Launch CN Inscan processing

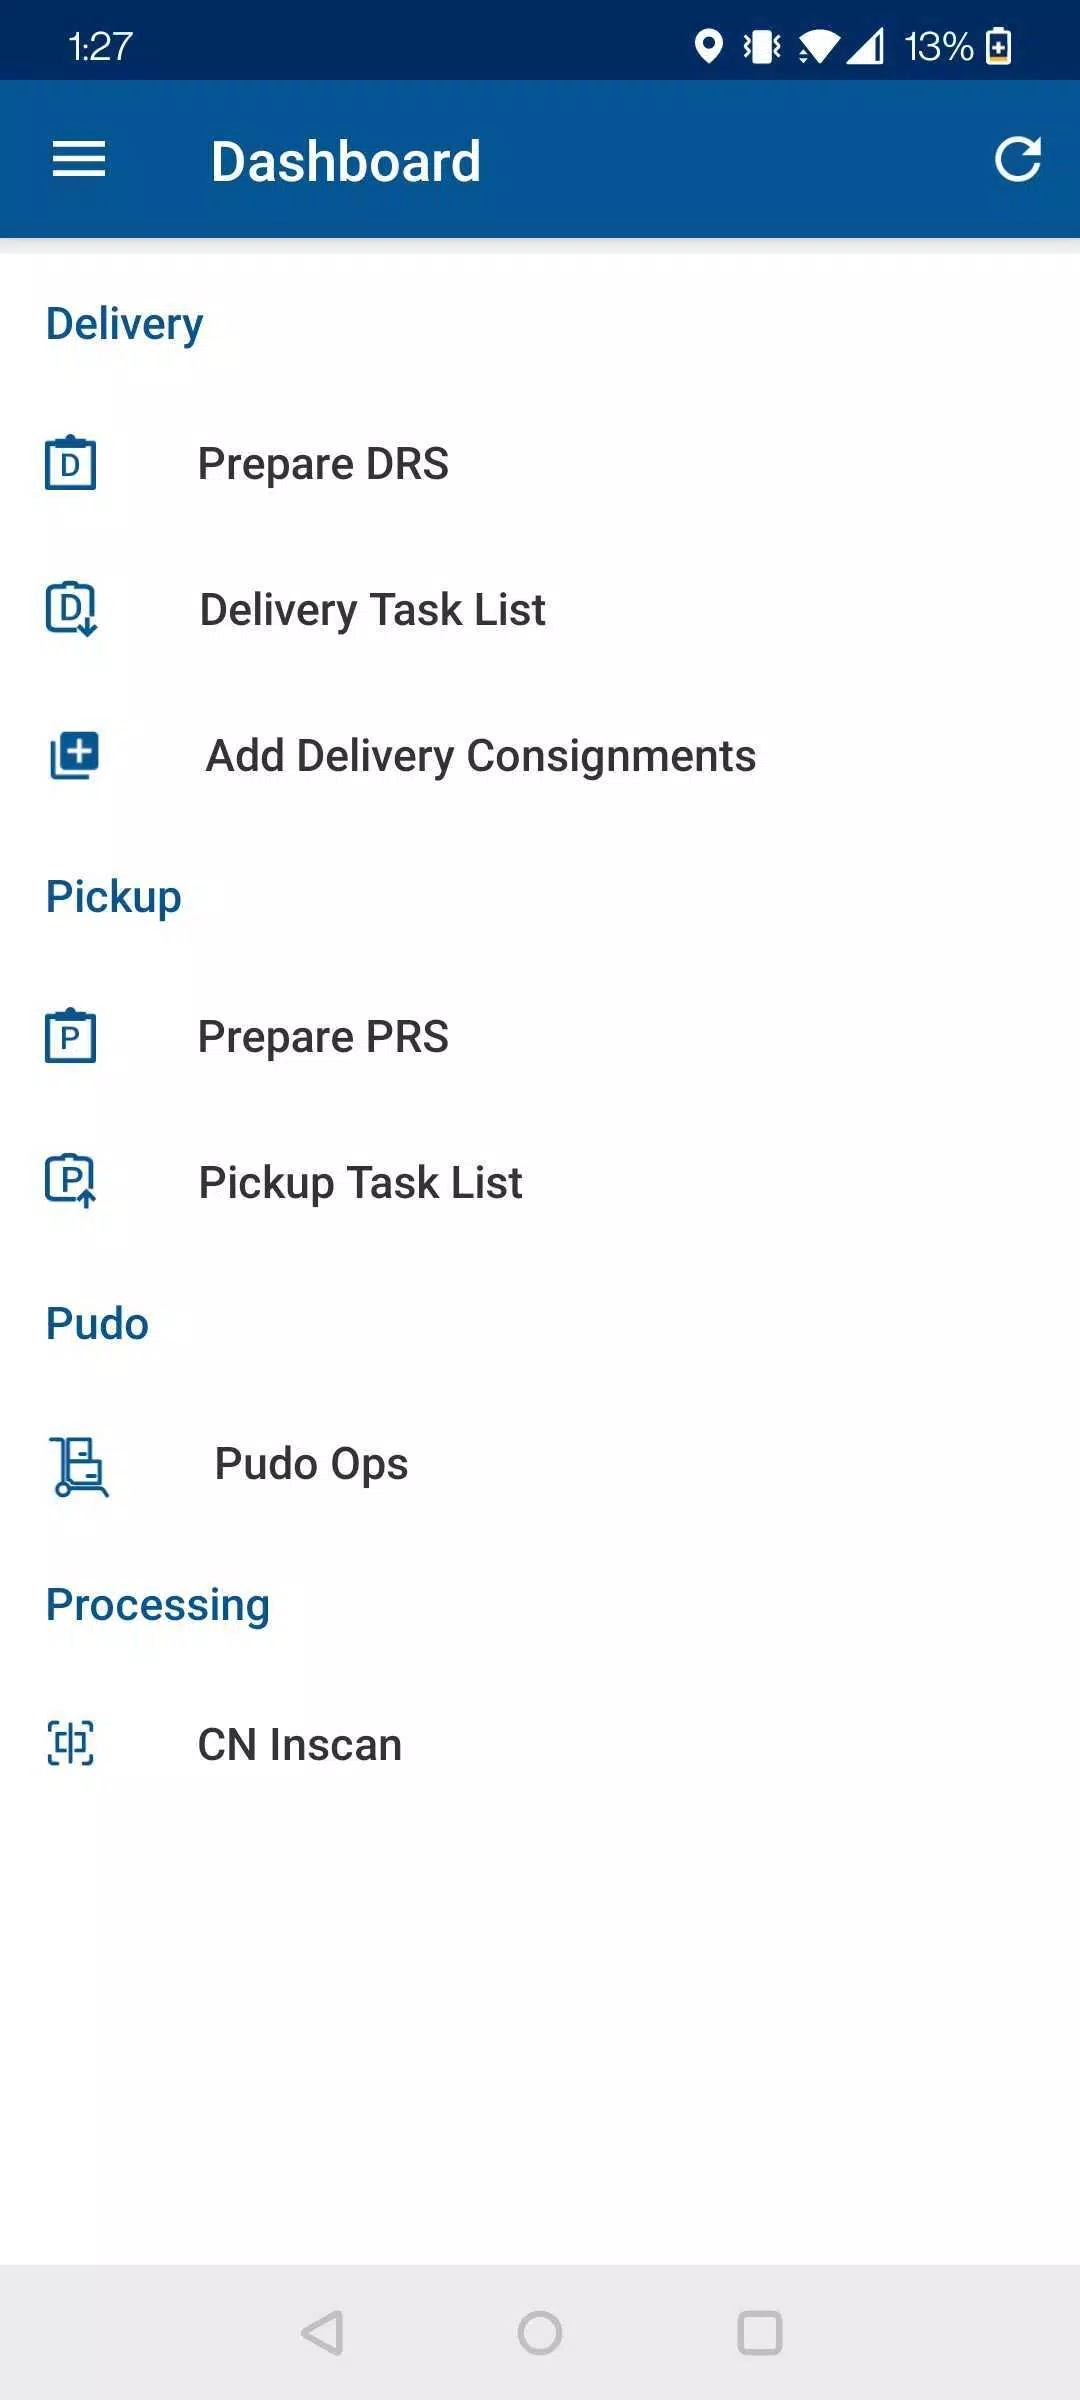[x=299, y=1745]
